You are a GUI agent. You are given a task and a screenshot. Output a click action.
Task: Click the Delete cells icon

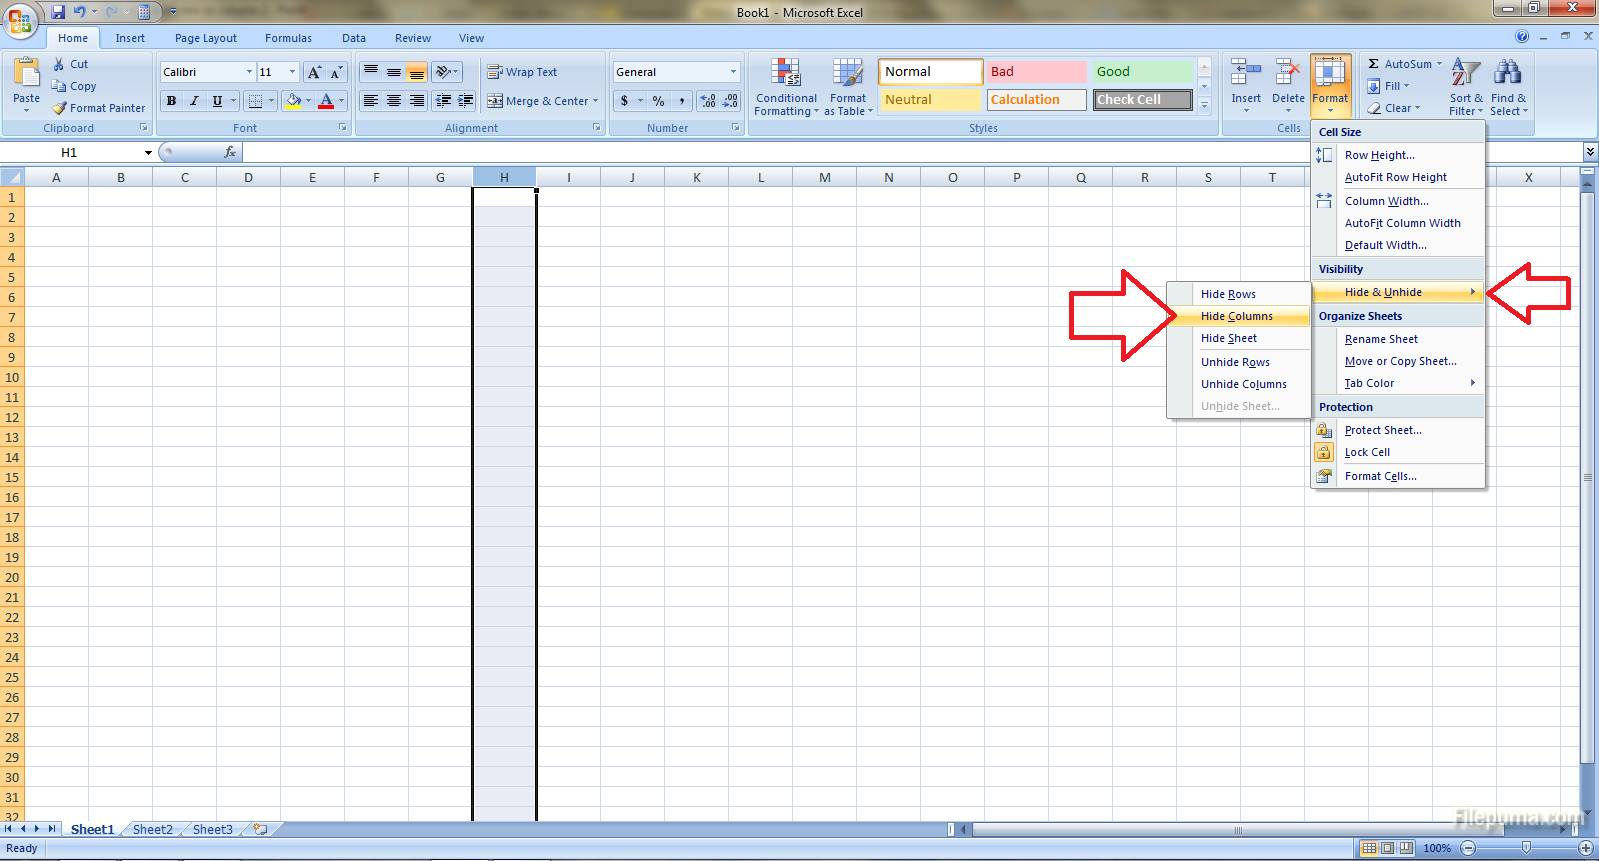(1287, 74)
